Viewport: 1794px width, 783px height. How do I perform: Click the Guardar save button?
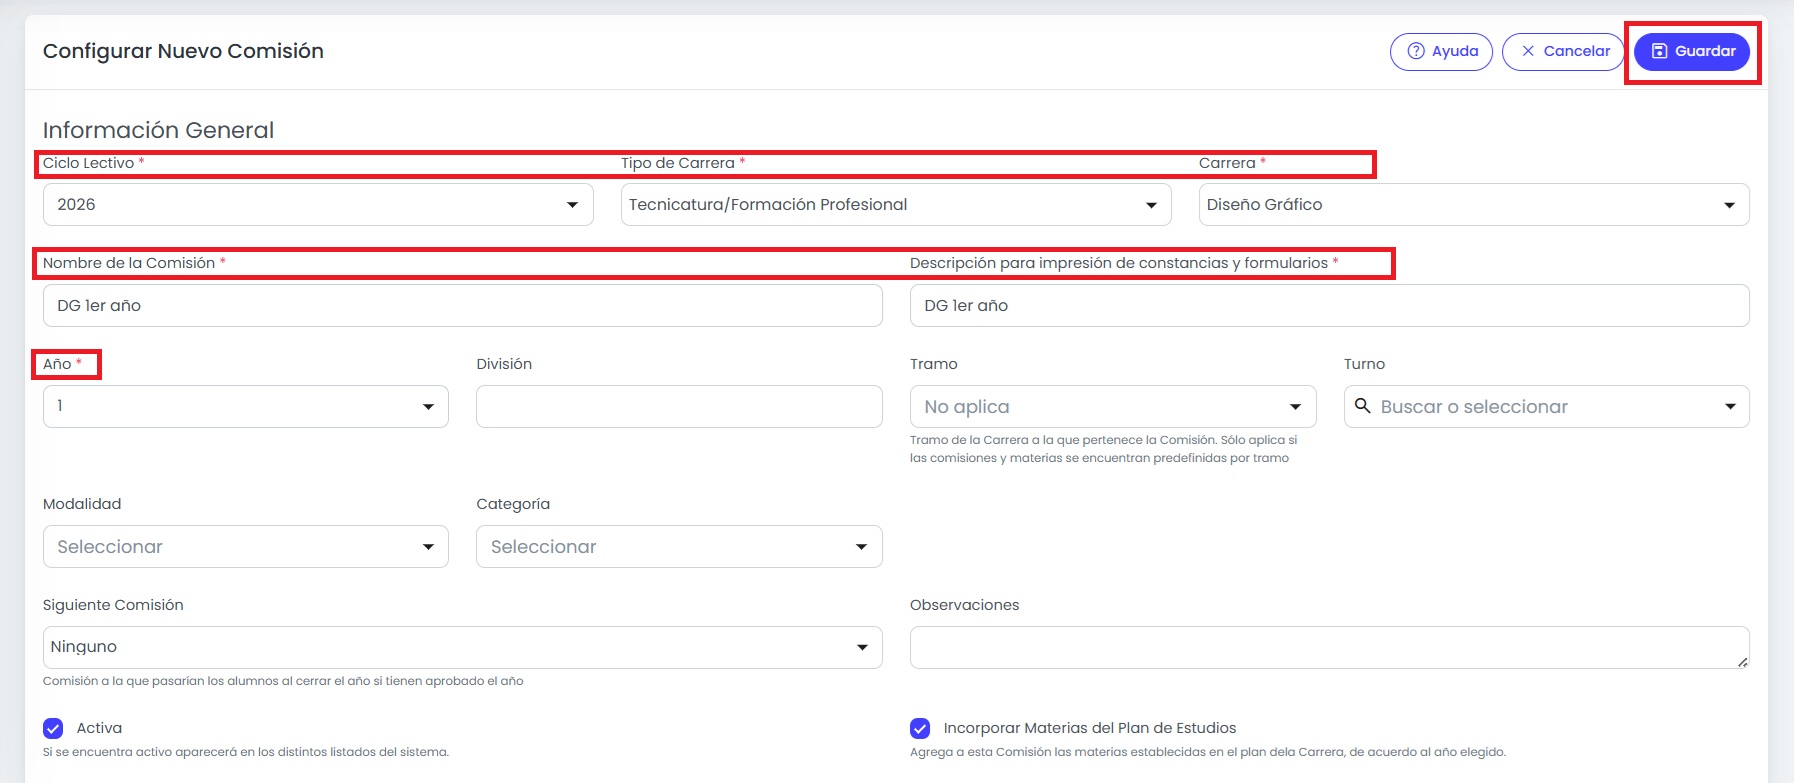tap(1691, 51)
